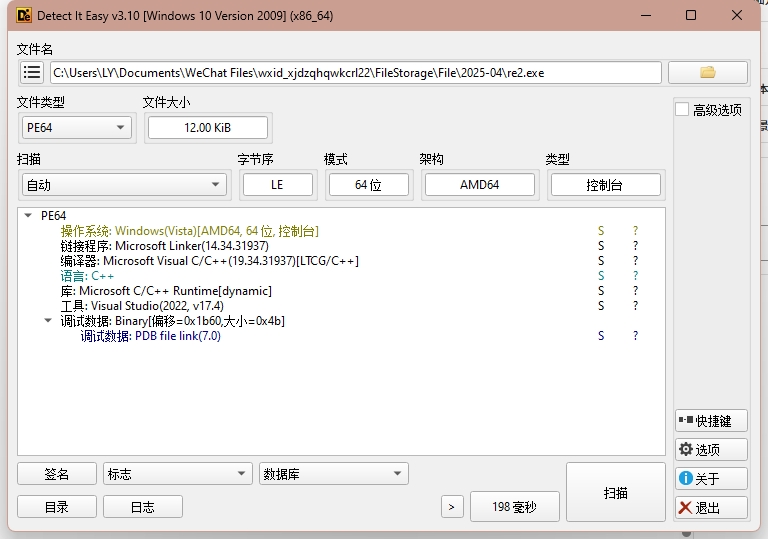768x539 pixels.
Task: Click ? in the 链接程序 row
Action: pyautogui.click(x=635, y=246)
